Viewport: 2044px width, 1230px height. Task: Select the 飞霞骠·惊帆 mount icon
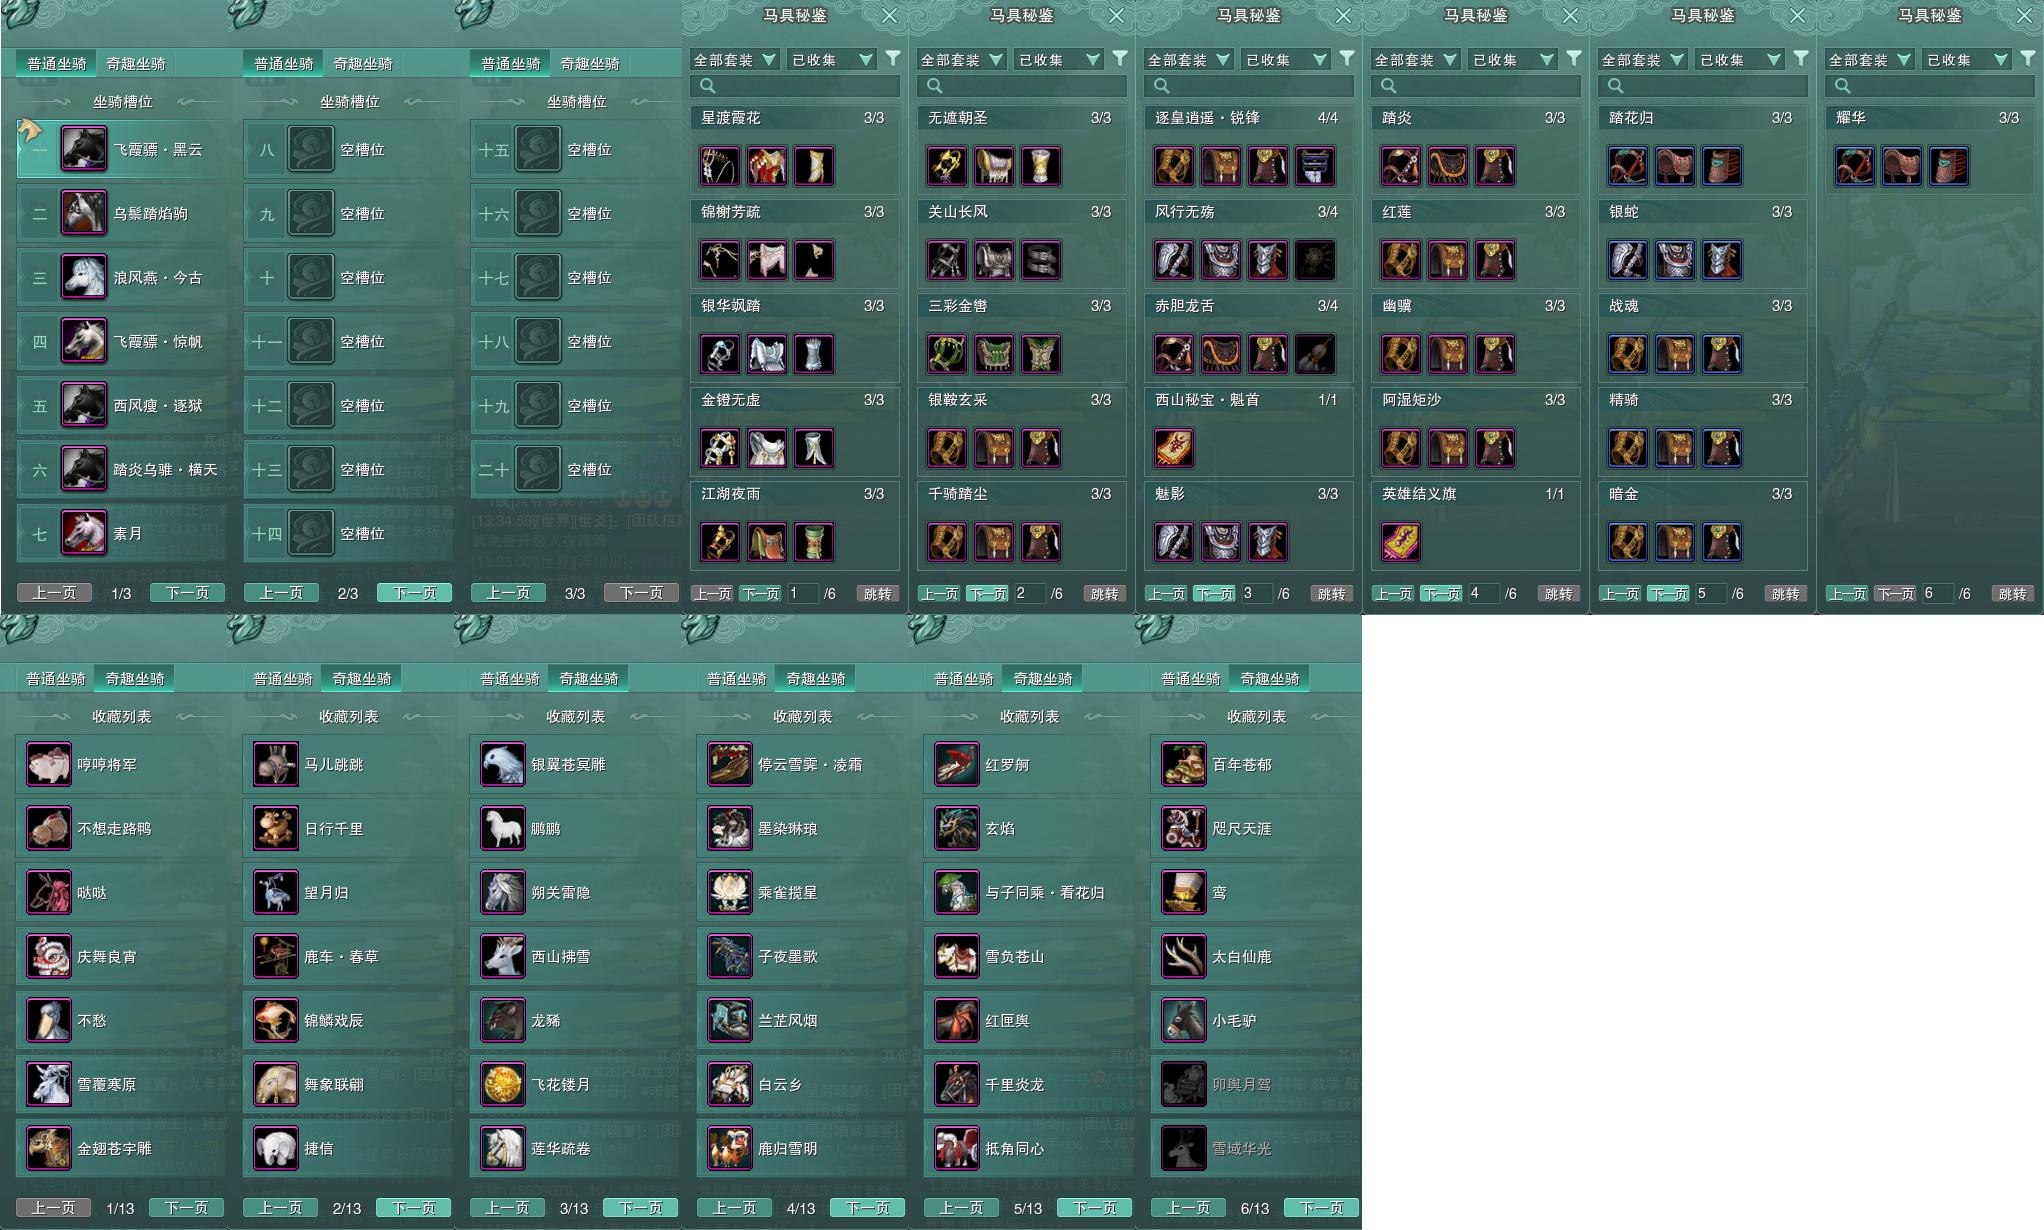coord(84,341)
